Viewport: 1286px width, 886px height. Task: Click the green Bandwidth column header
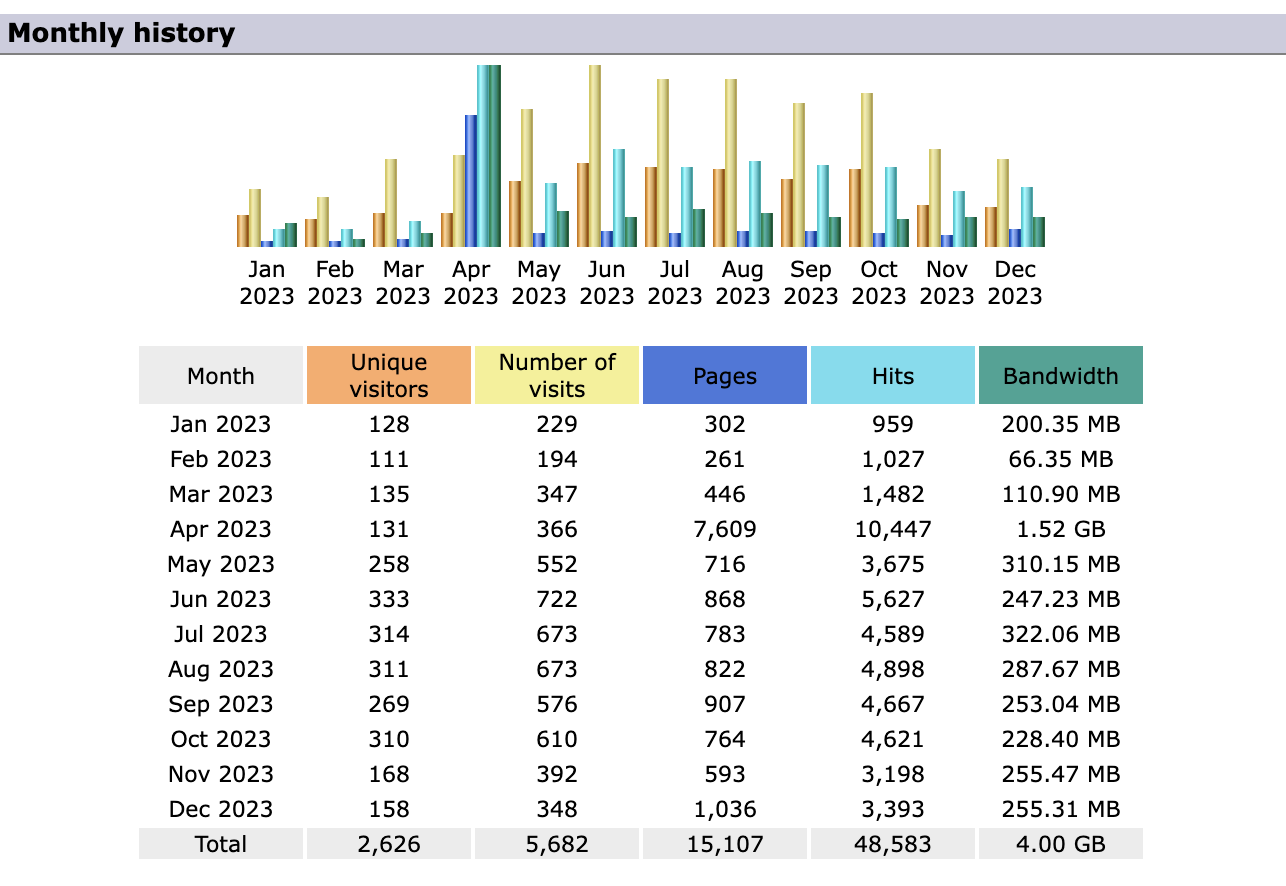pos(1061,376)
